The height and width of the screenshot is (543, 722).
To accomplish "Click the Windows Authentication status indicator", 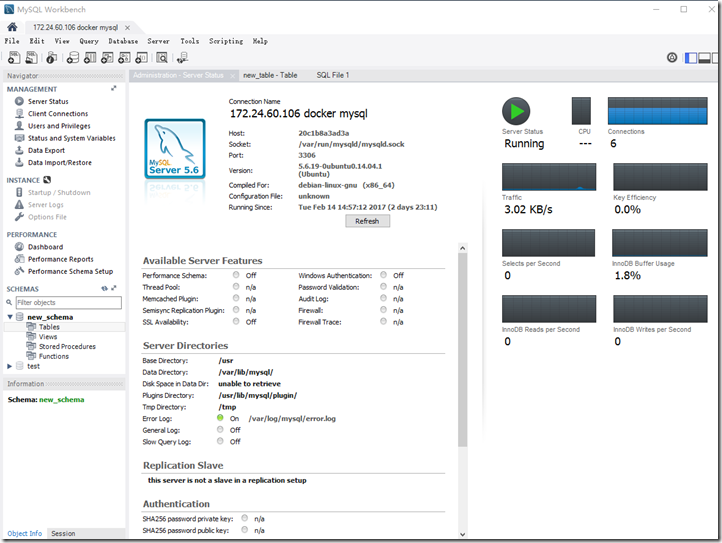I will pyautogui.click(x=383, y=274).
